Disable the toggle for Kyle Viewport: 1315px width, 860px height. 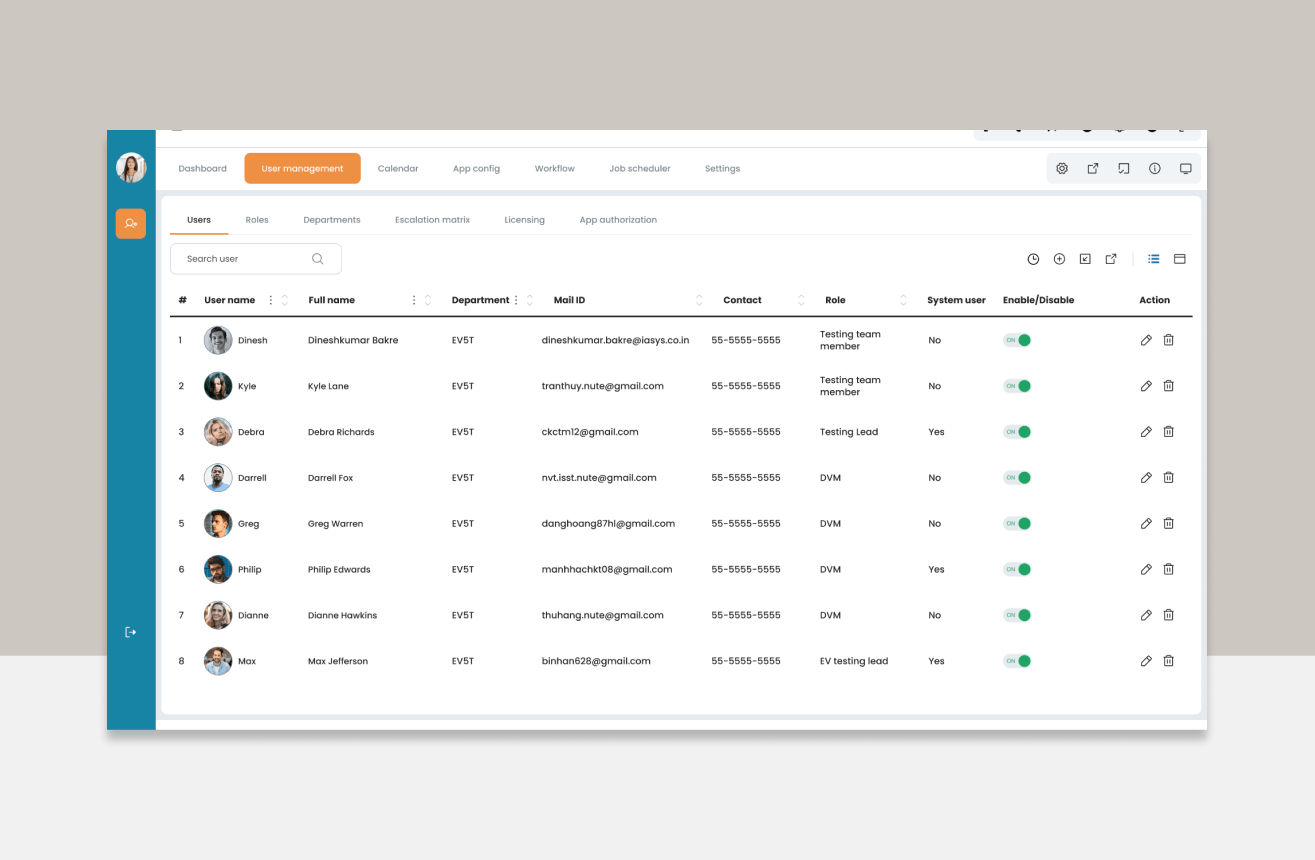pyautogui.click(x=1017, y=386)
